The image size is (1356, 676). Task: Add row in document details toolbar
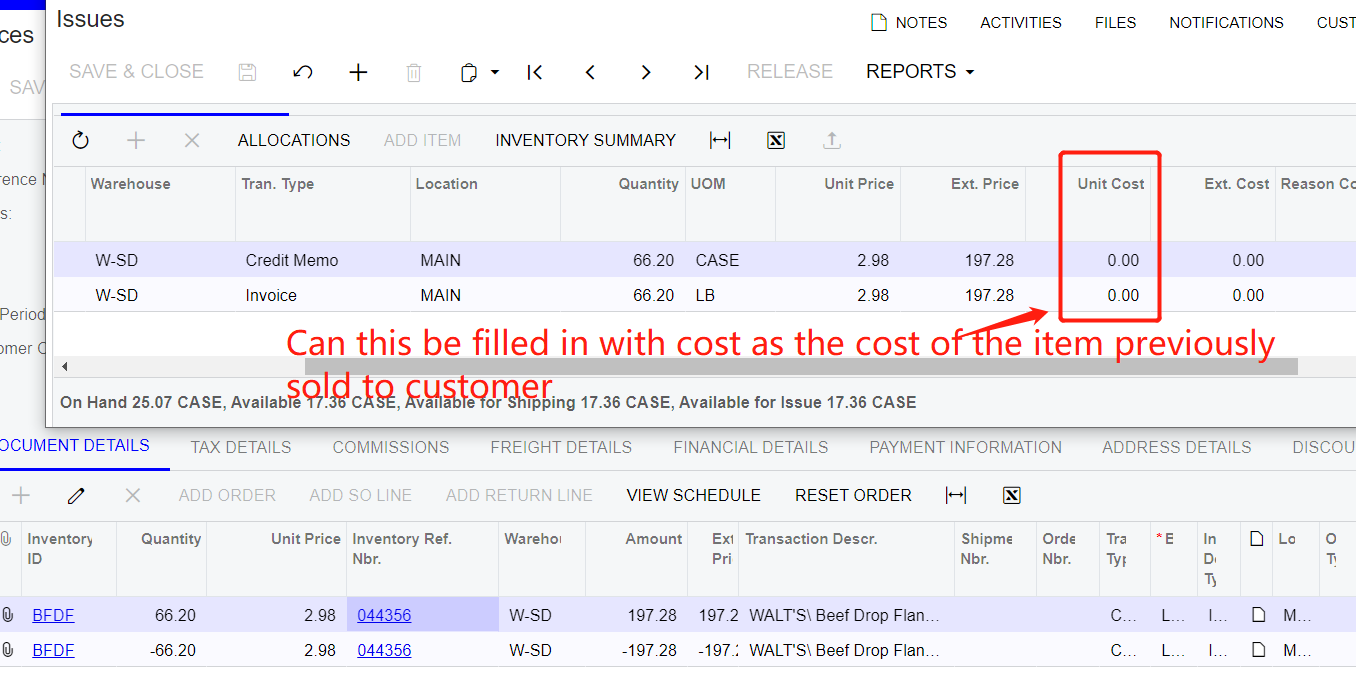[21, 496]
